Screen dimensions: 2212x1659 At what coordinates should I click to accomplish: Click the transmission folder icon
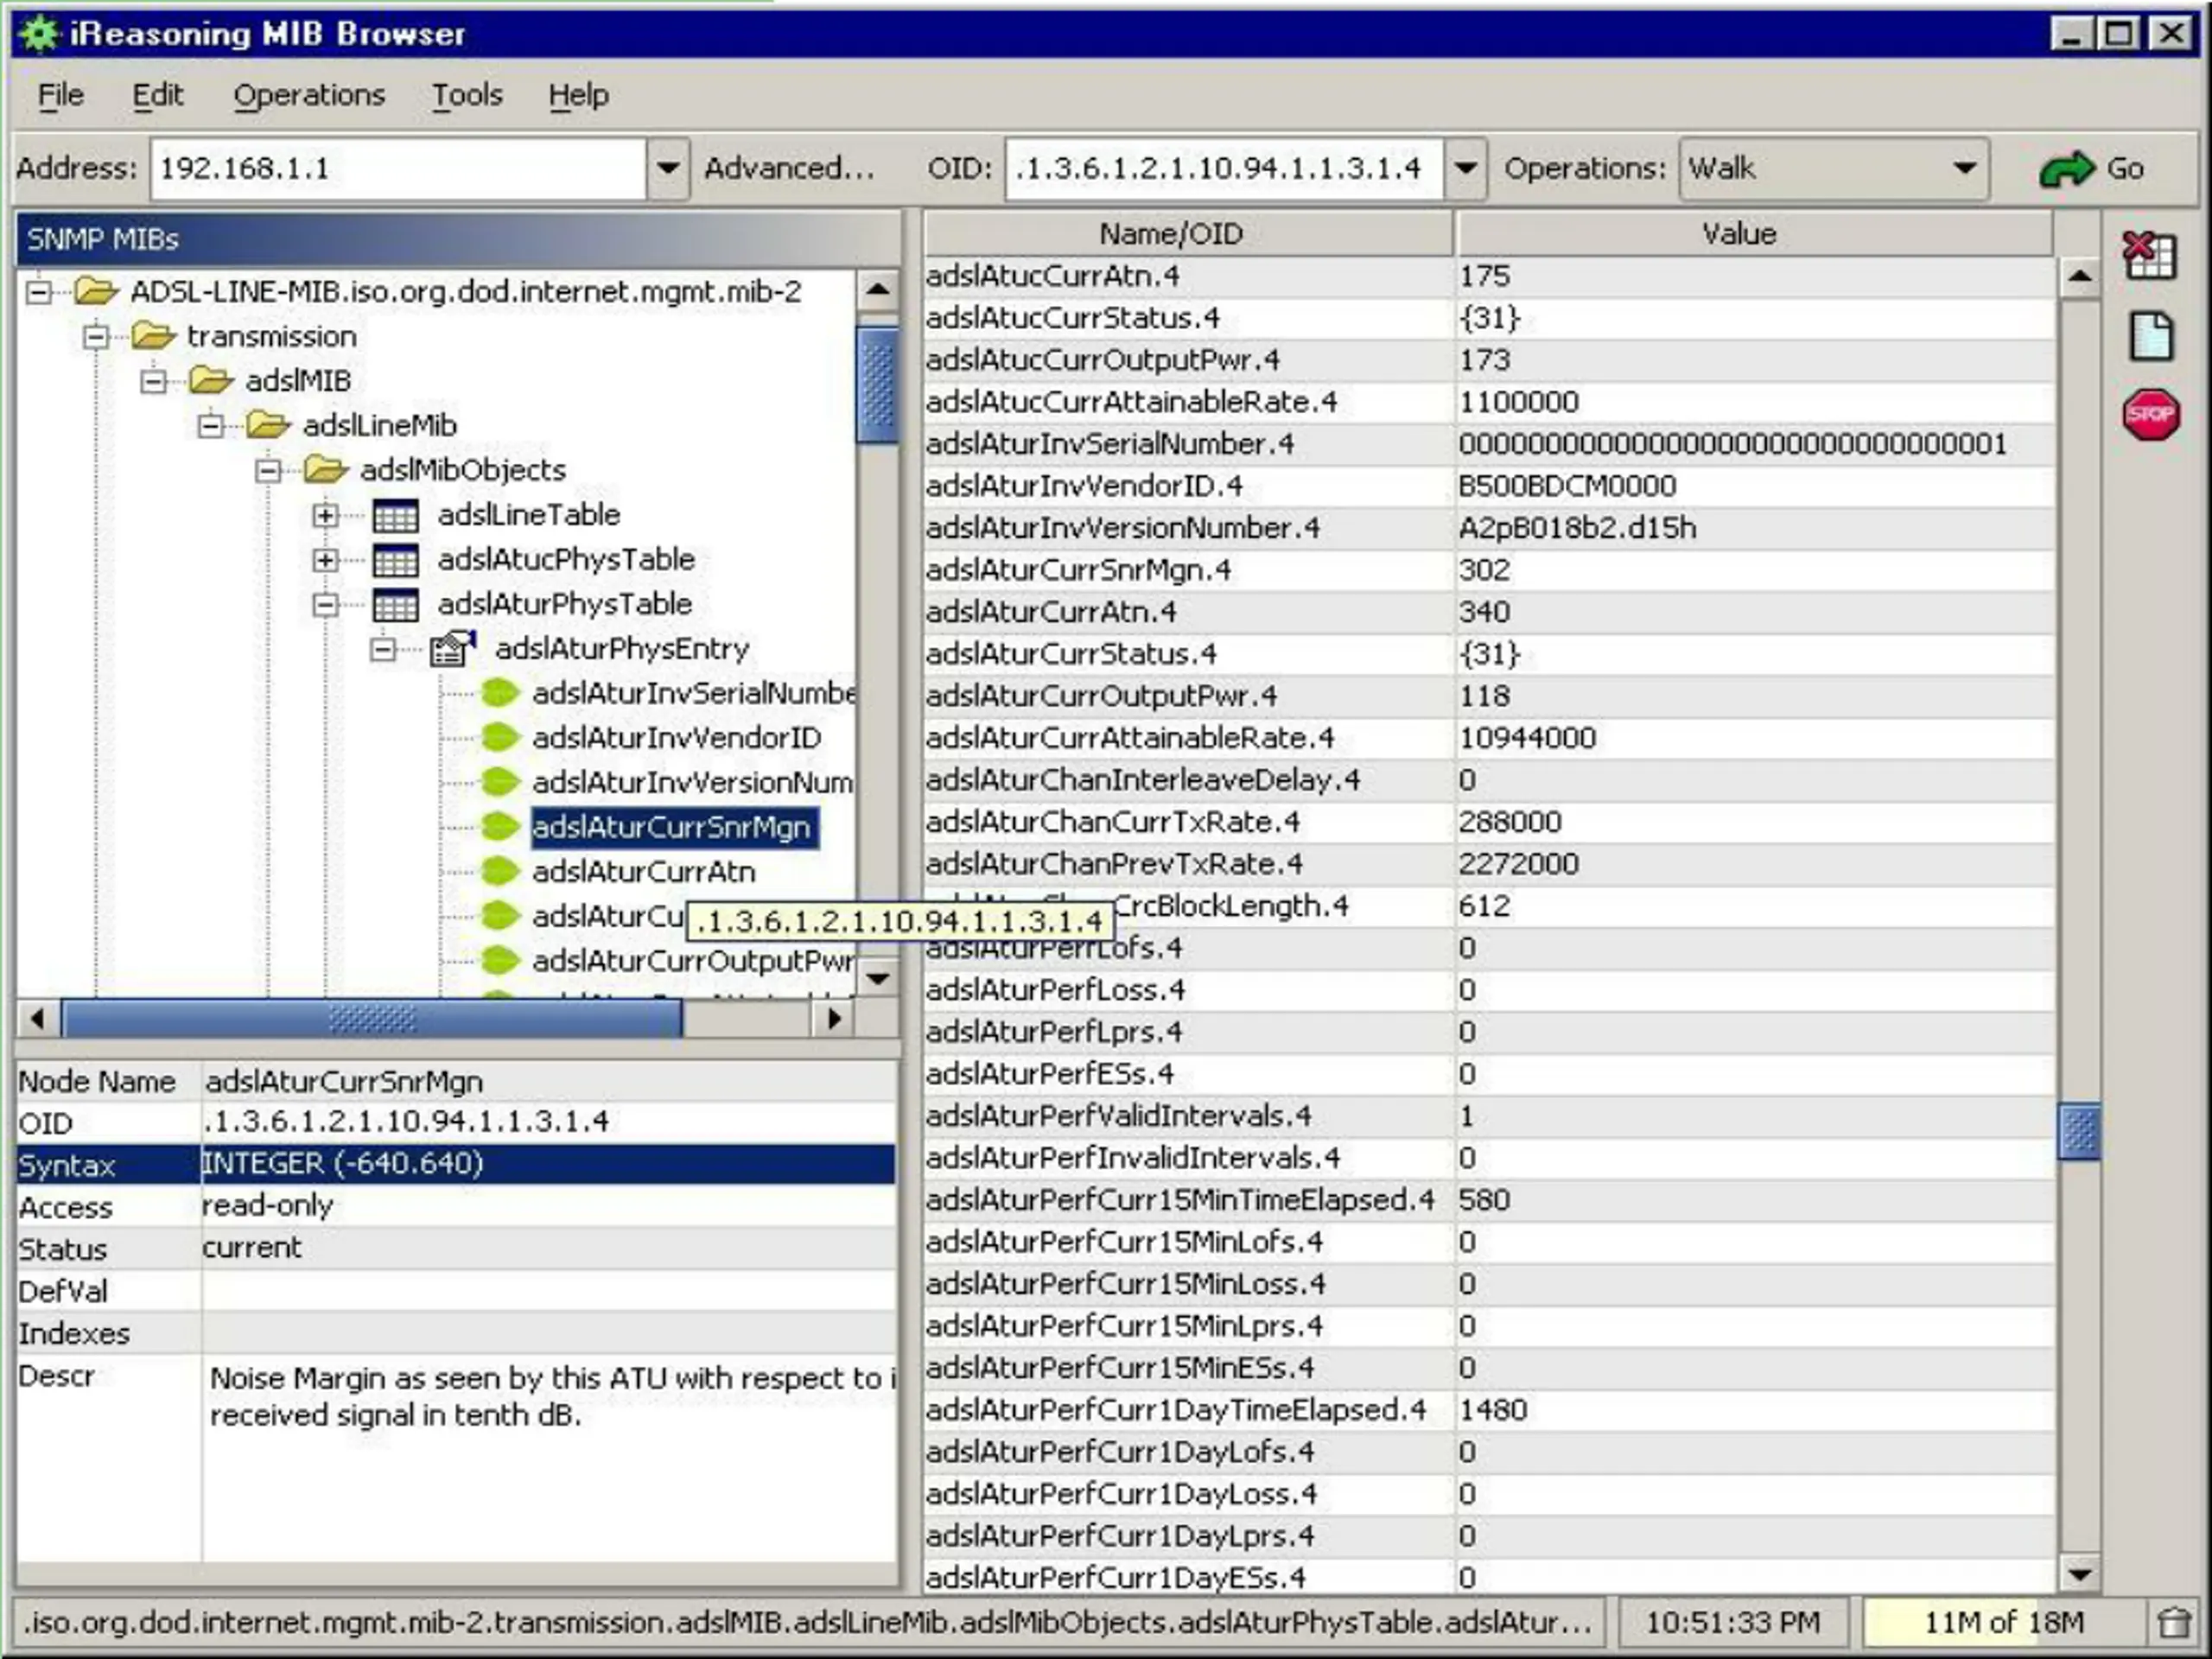tap(153, 336)
